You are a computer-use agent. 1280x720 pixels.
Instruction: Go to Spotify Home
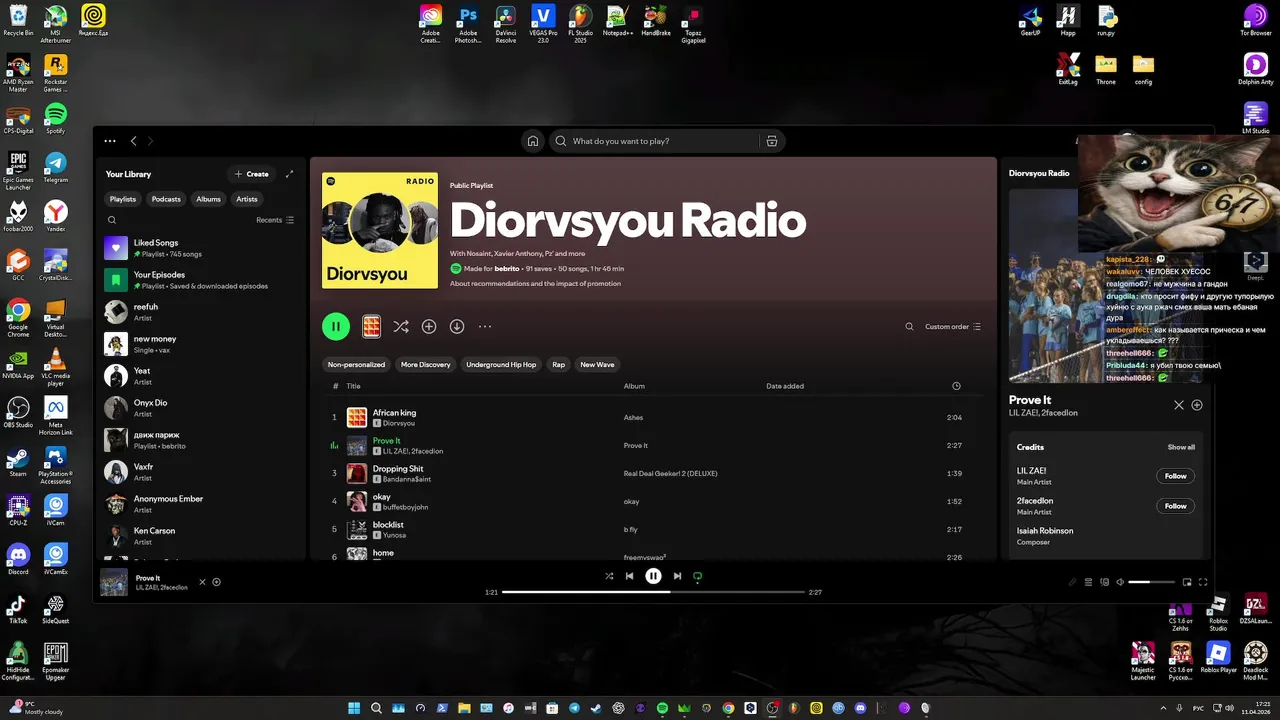(533, 141)
